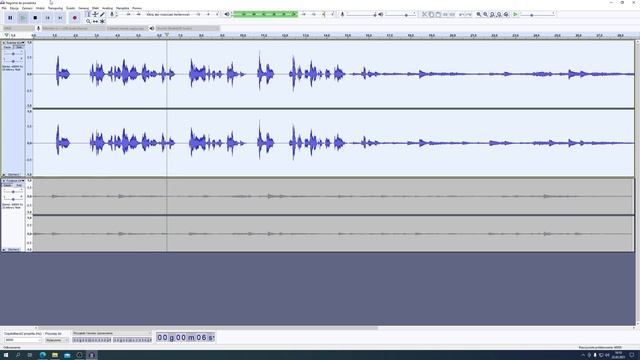The width and height of the screenshot is (640, 360).
Task: Click the Silence audio icon
Action: (x=452, y=14)
